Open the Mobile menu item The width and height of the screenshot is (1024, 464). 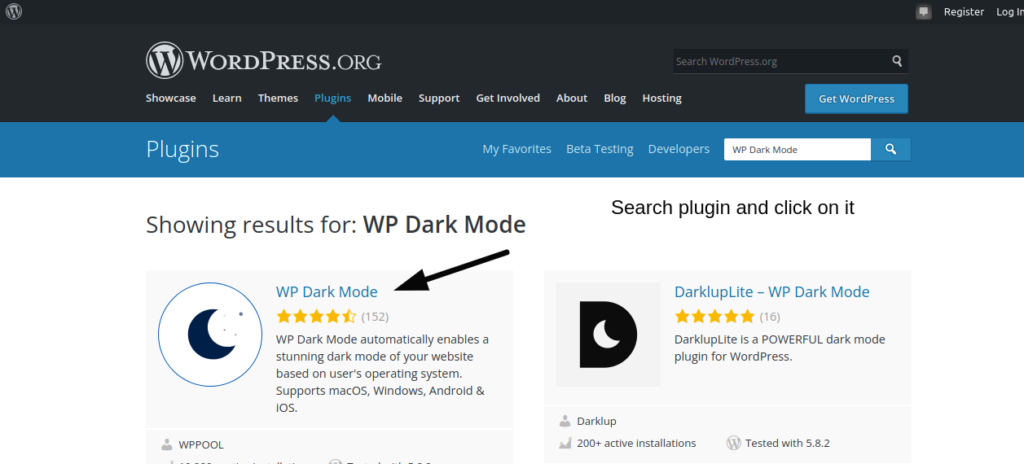[x=385, y=98]
